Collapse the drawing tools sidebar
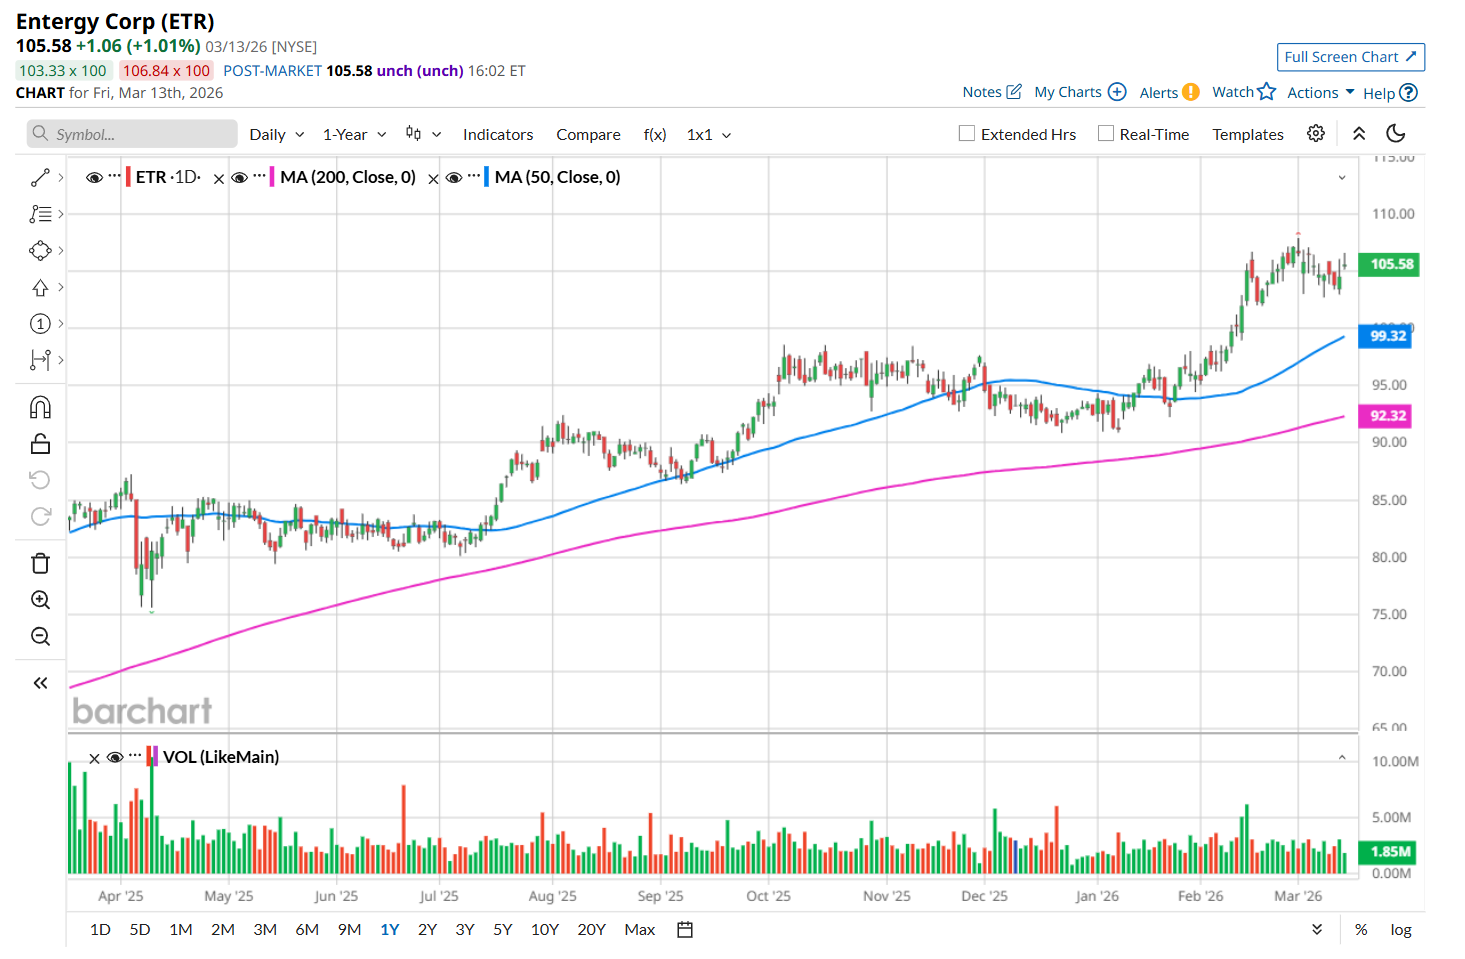The width and height of the screenshot is (1465, 959). pos(40,683)
